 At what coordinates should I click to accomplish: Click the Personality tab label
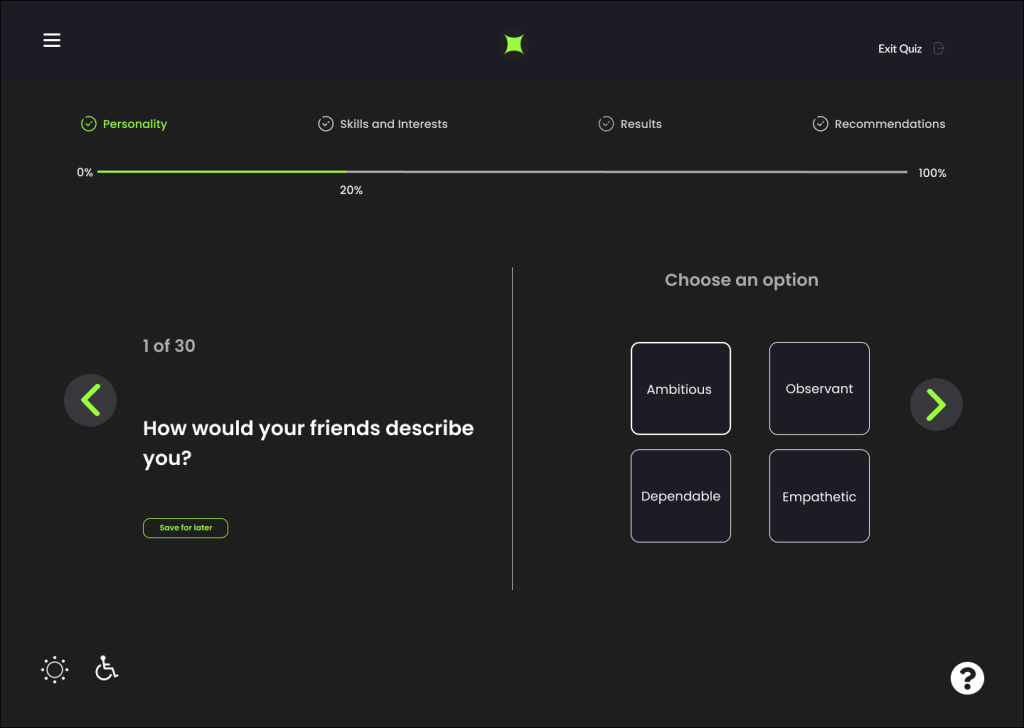pyautogui.click(x=135, y=124)
